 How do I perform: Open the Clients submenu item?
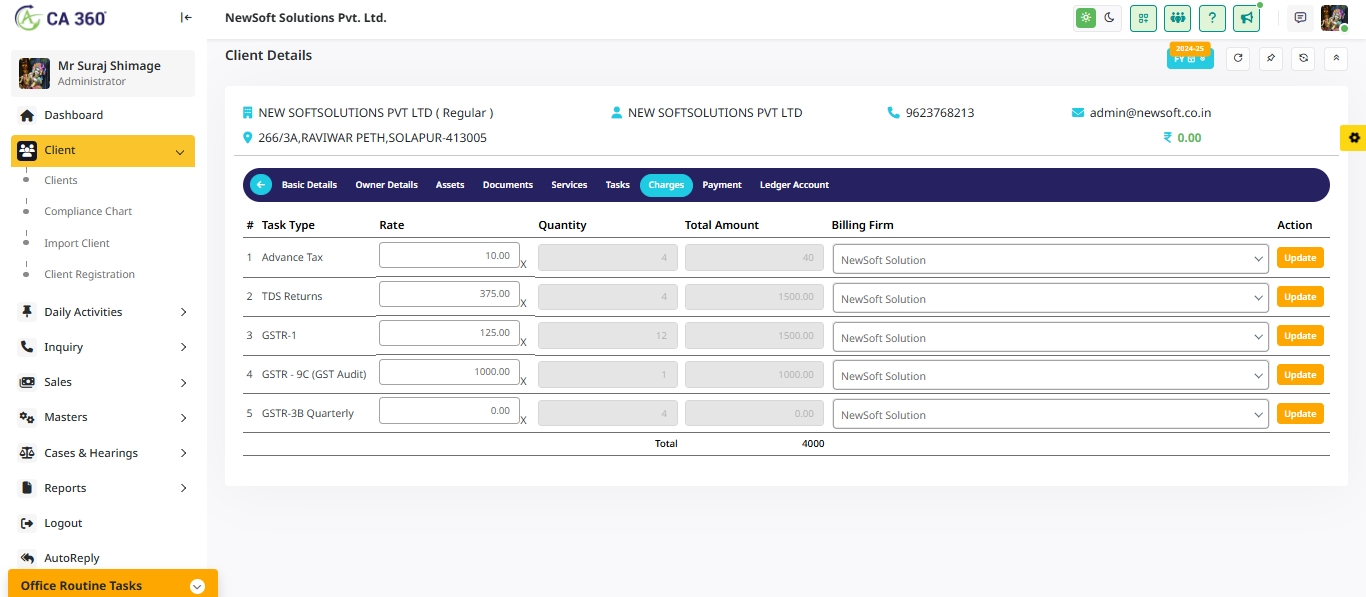[x=61, y=180]
